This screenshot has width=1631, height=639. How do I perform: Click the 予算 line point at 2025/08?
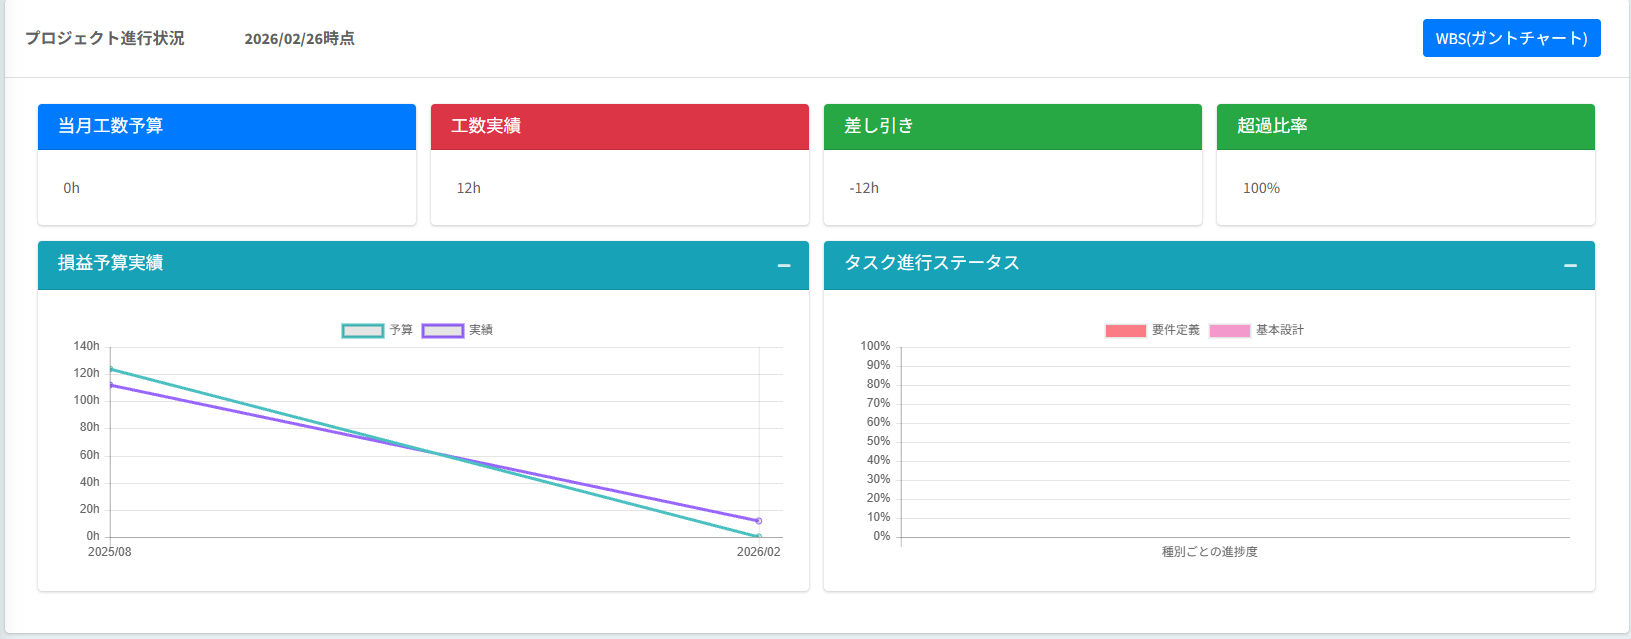tap(110, 370)
